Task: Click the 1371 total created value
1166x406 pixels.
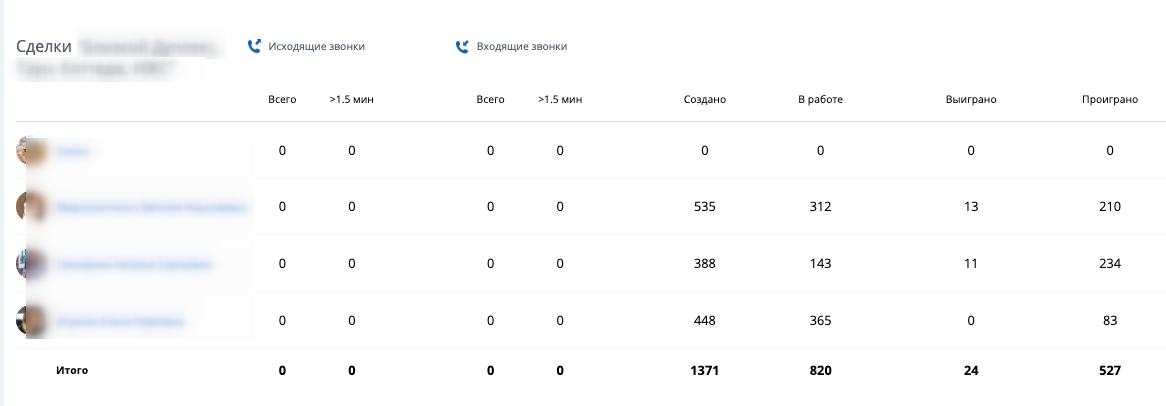Action: 704,370
